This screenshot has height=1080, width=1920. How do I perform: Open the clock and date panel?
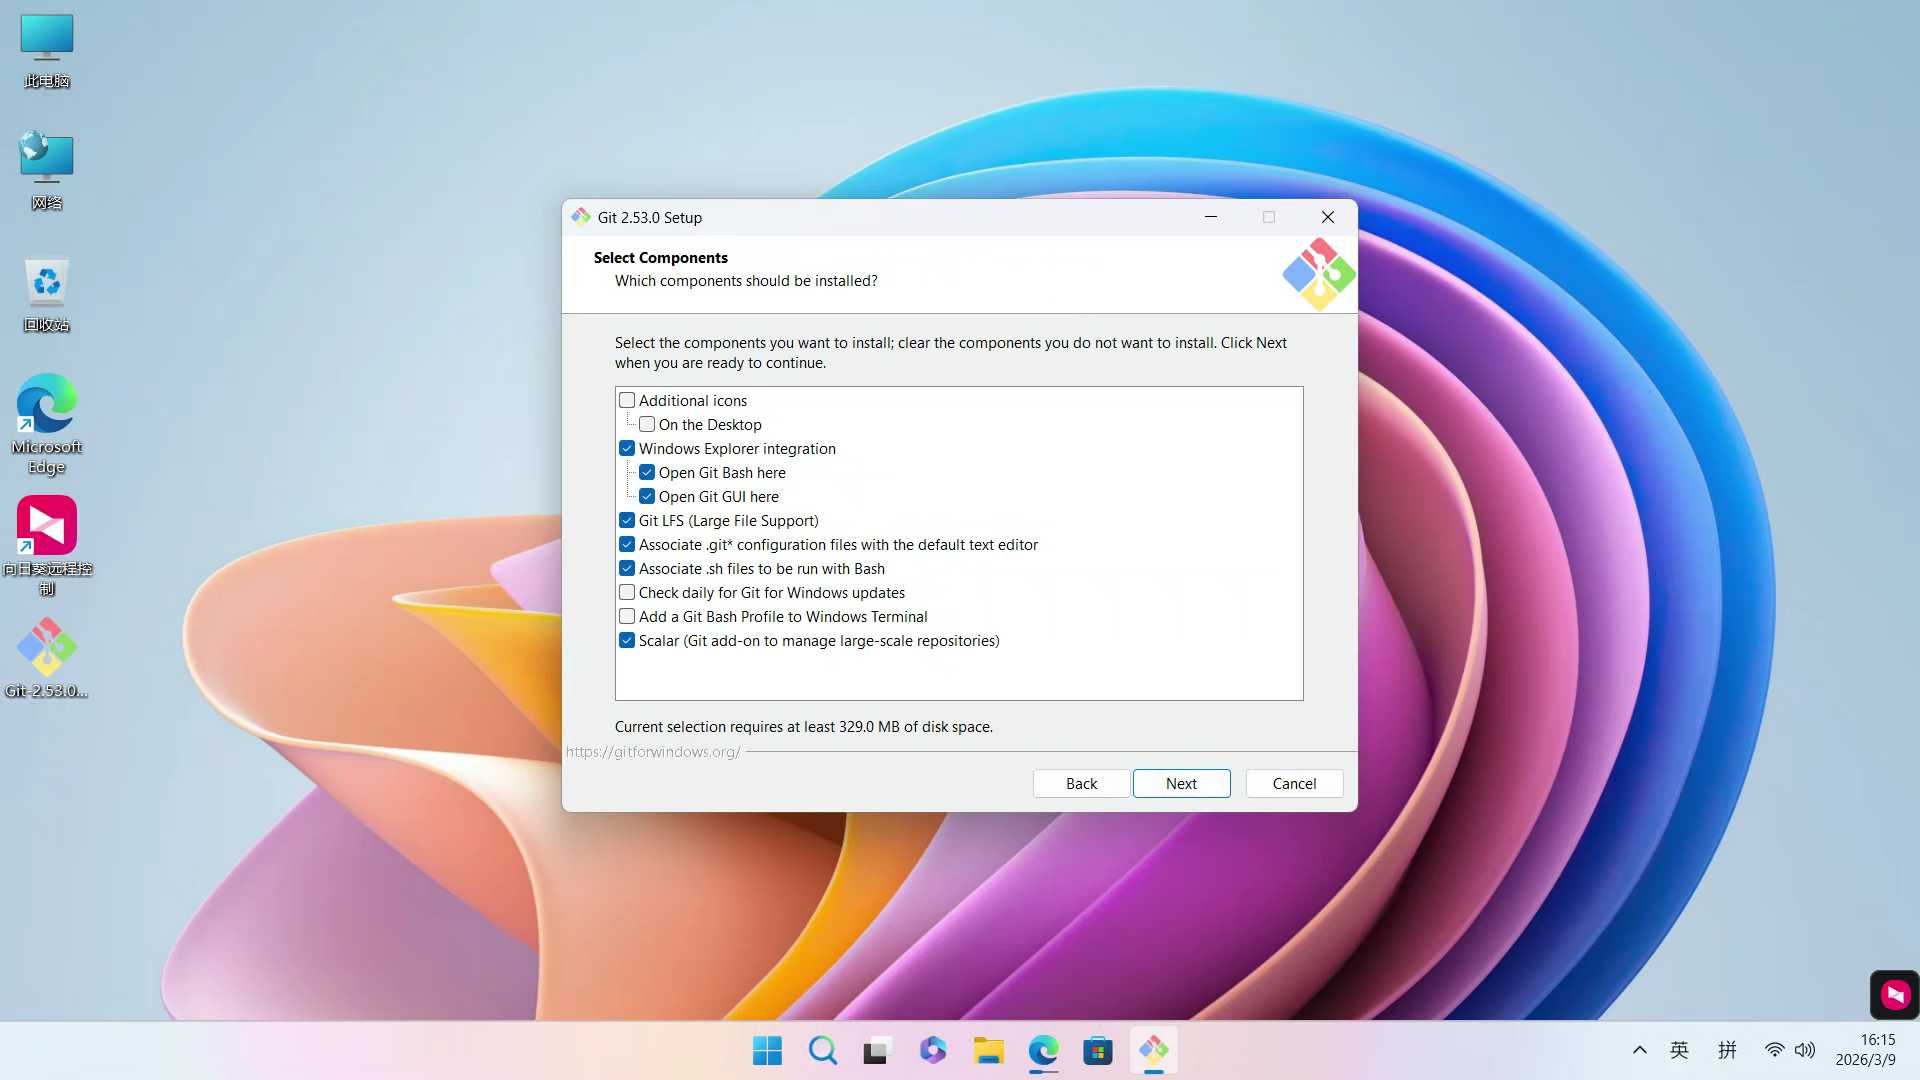point(1865,1050)
